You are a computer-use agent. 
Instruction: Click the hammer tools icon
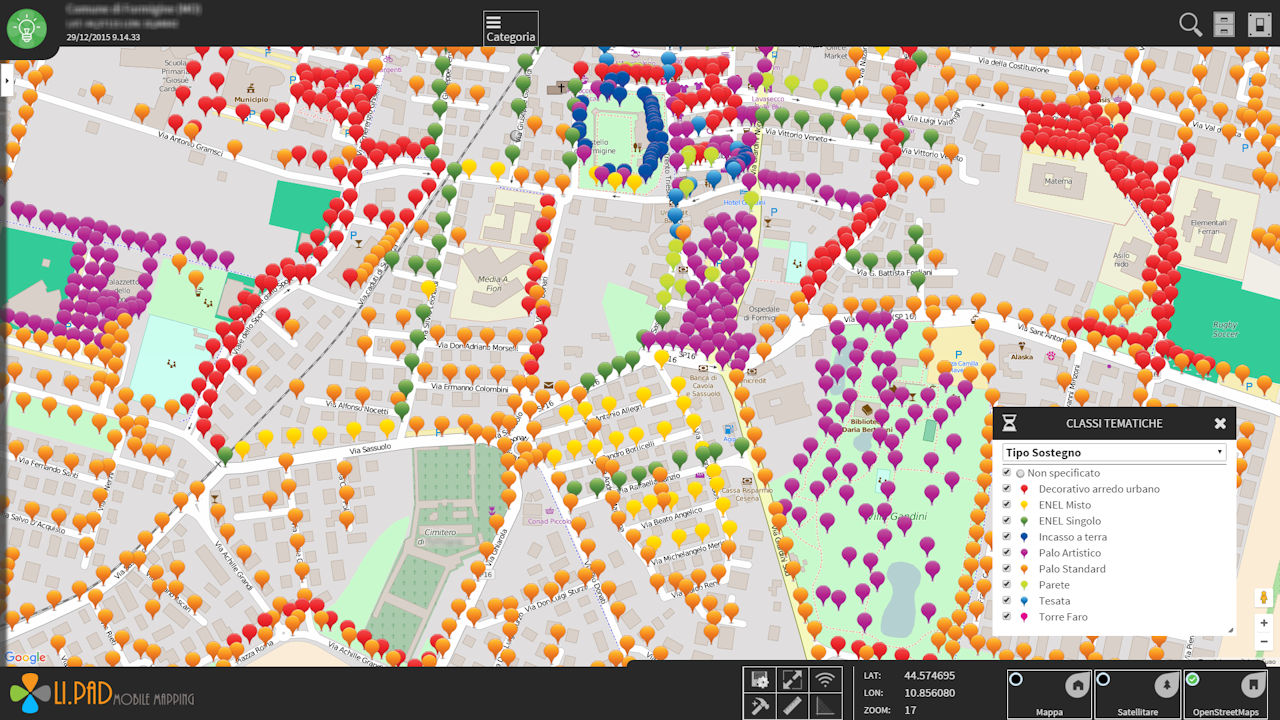pos(759,706)
